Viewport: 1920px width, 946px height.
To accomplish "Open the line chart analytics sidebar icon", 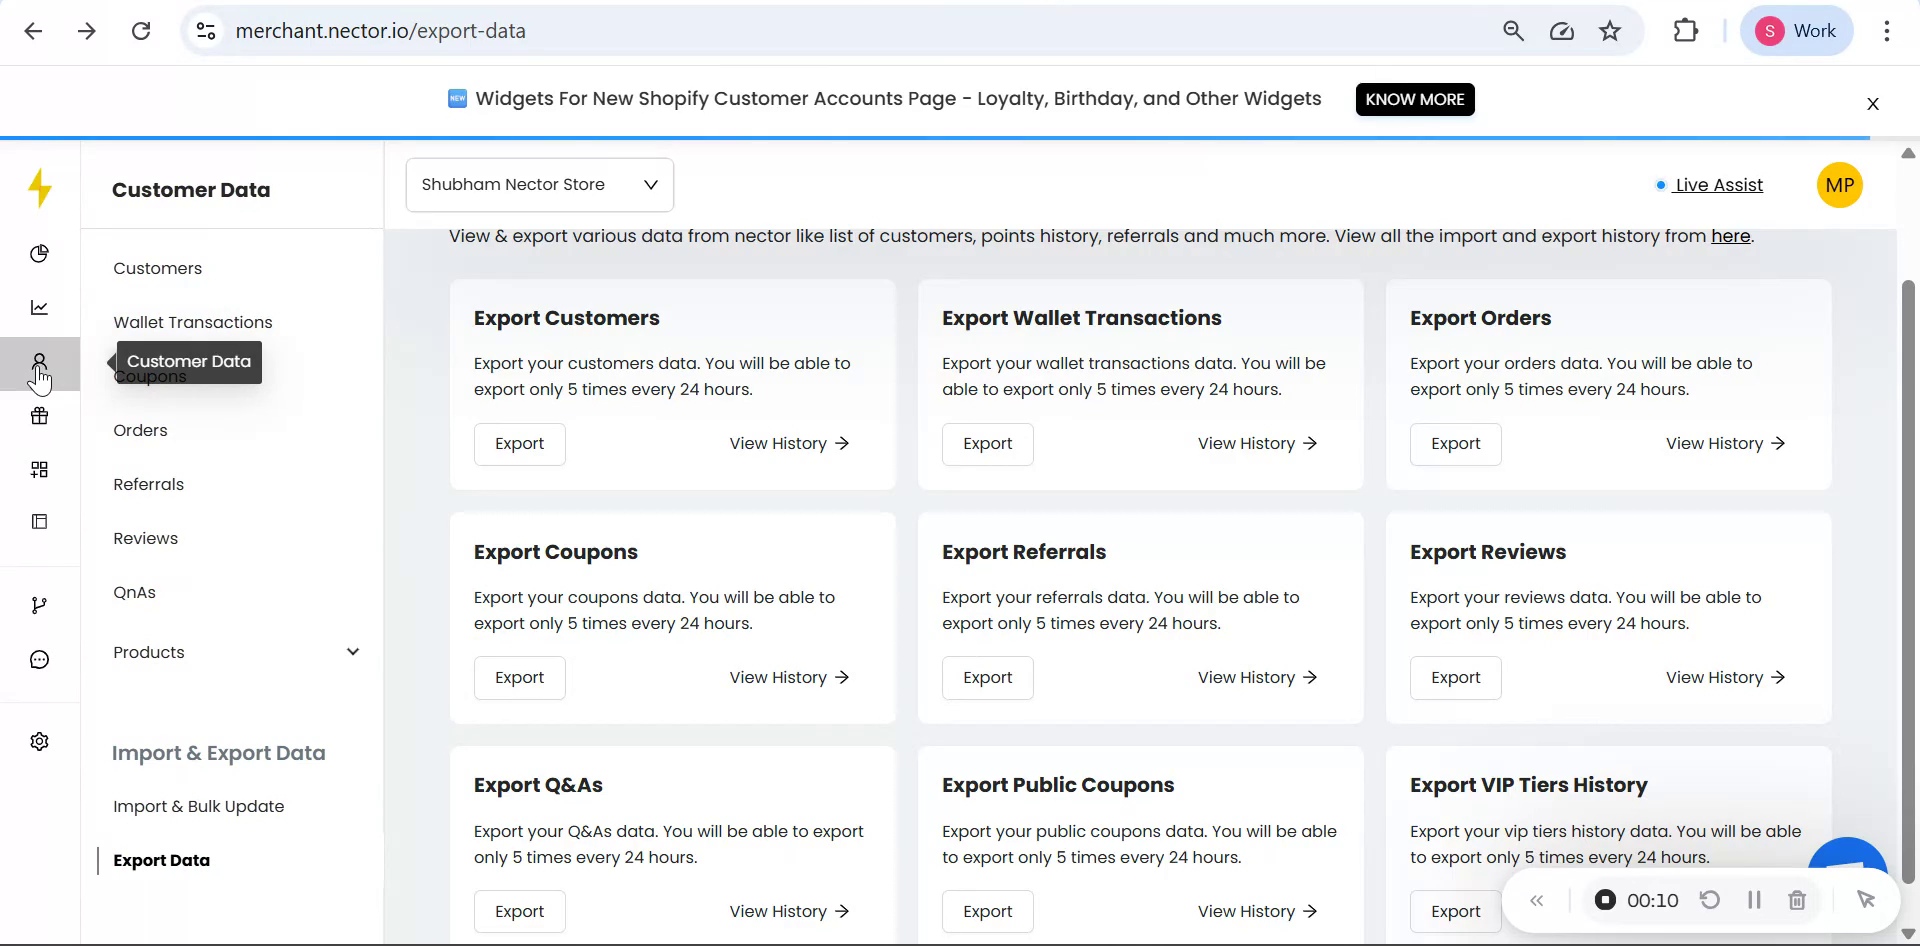I will (39, 308).
